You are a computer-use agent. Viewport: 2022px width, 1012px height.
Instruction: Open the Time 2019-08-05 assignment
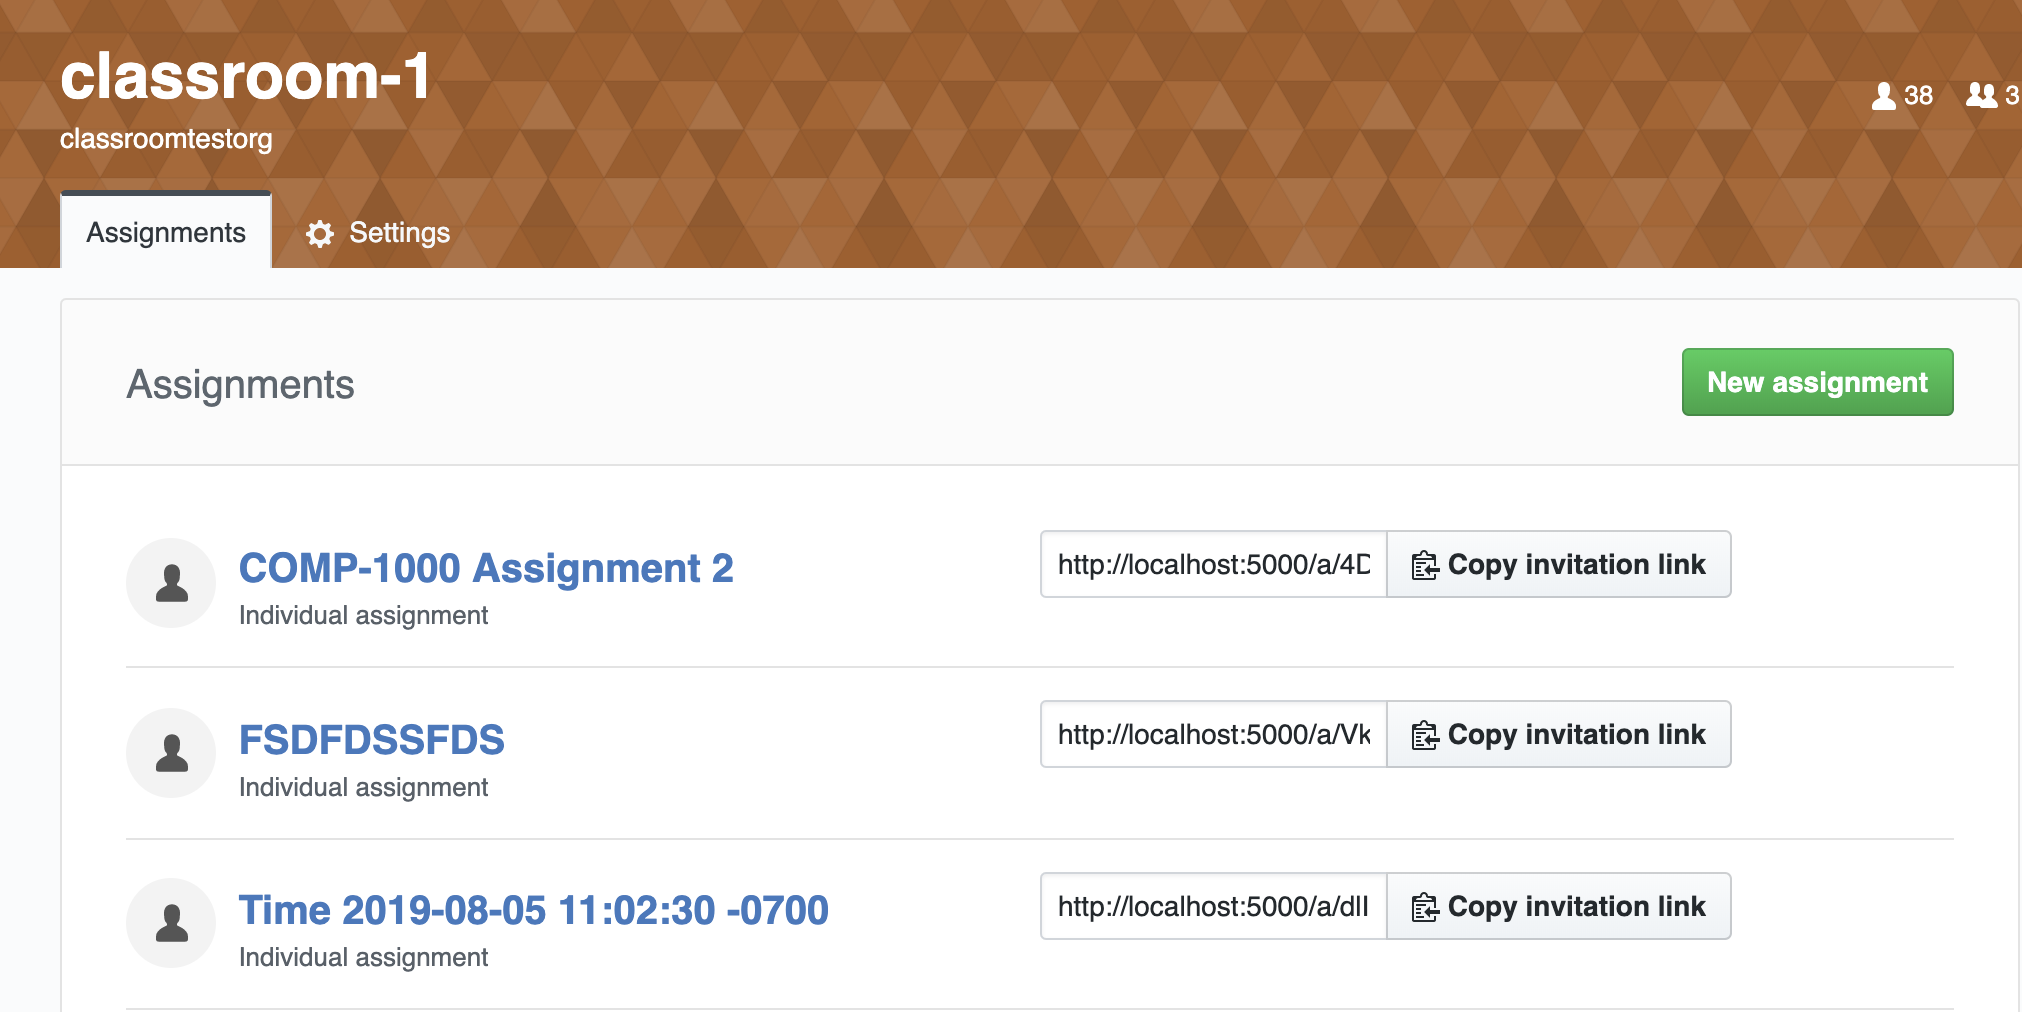tap(534, 910)
